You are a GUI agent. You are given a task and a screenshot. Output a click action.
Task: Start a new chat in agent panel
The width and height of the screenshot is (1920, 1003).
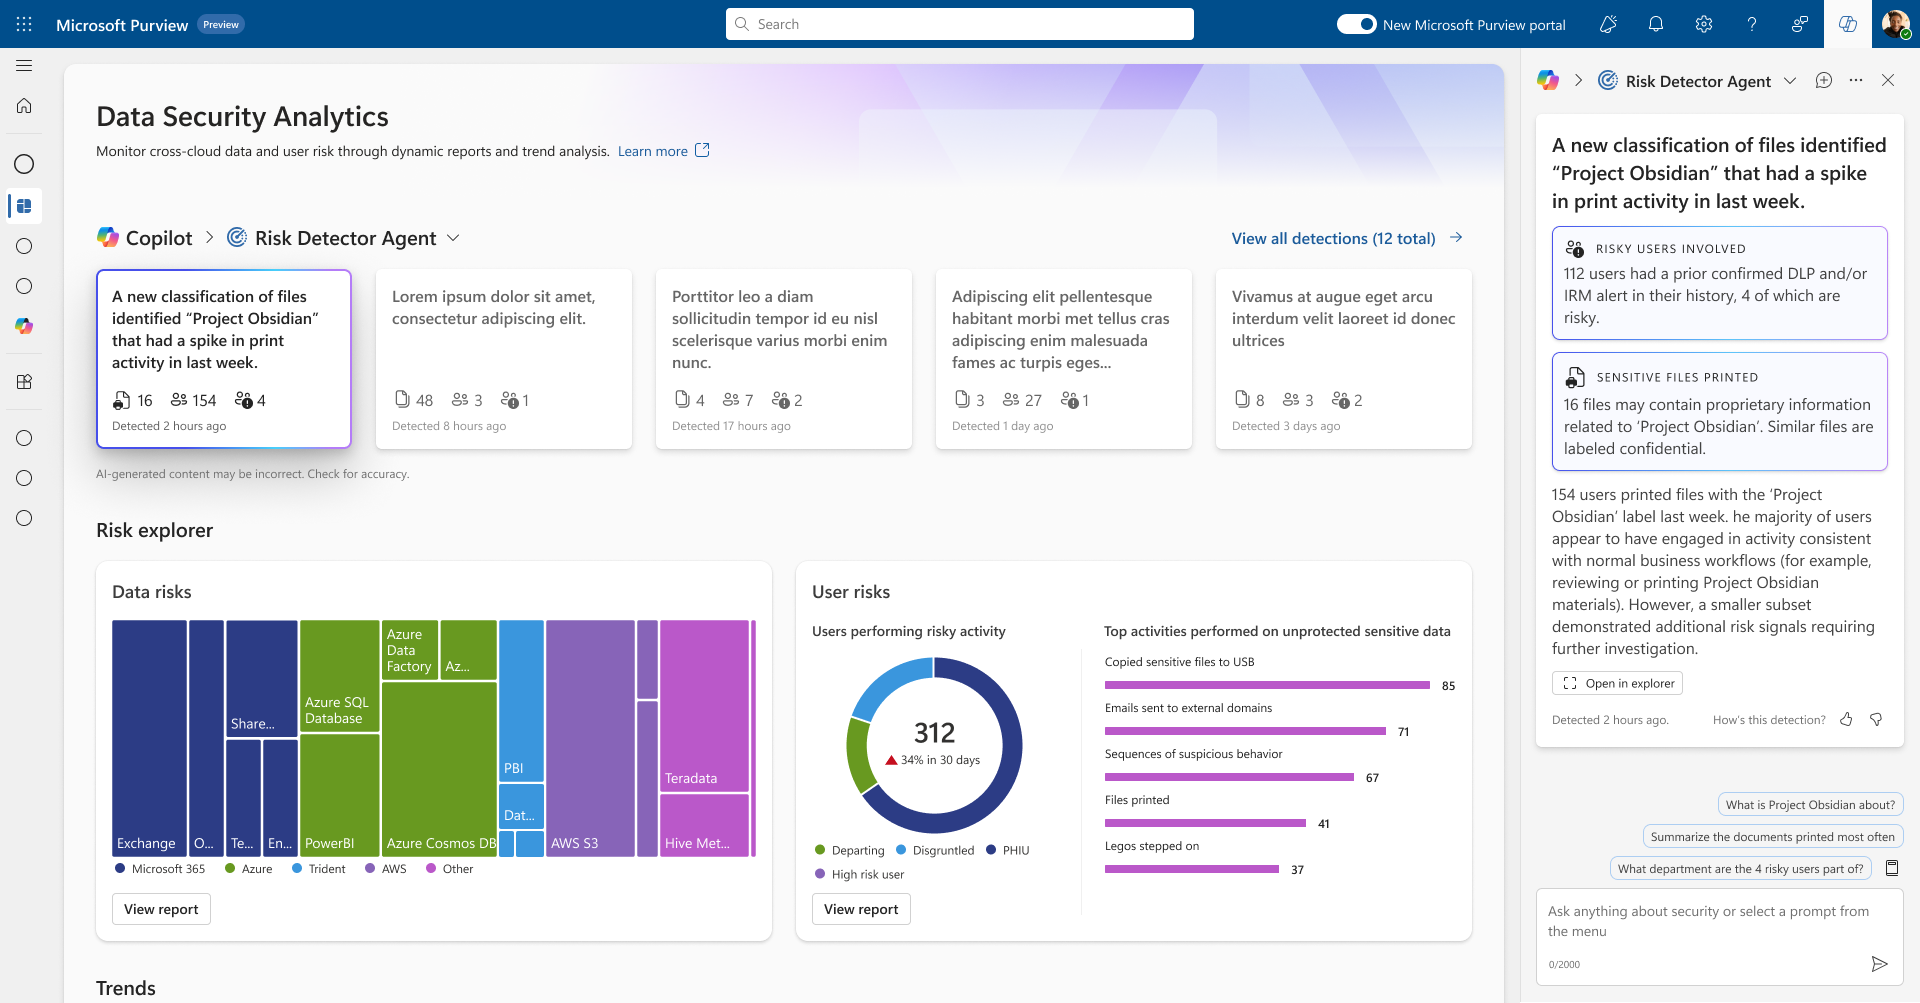click(1824, 81)
